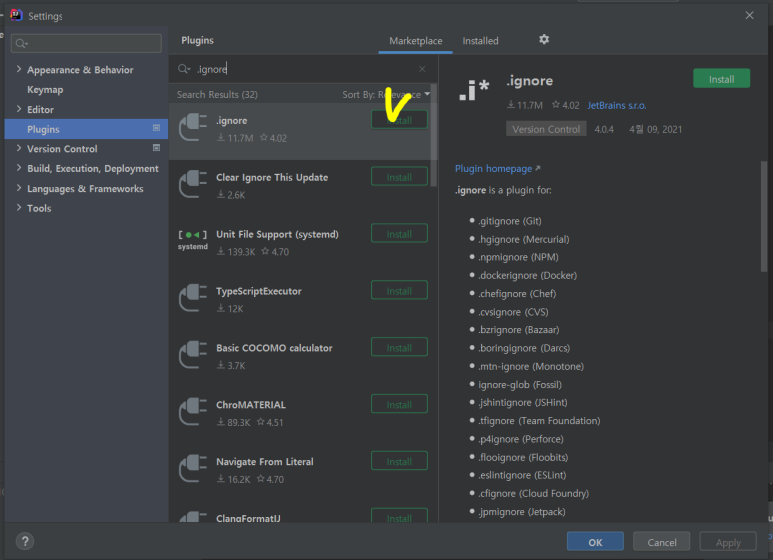Click the Clear Ignore This Update plugin icon
773x560 pixels.
tap(193, 184)
